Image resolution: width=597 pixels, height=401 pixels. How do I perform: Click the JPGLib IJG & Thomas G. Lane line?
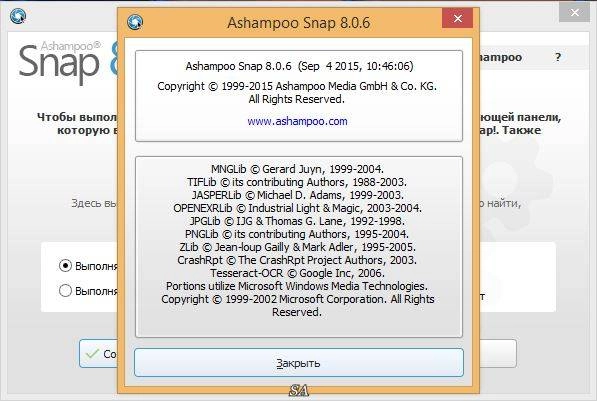297,221
